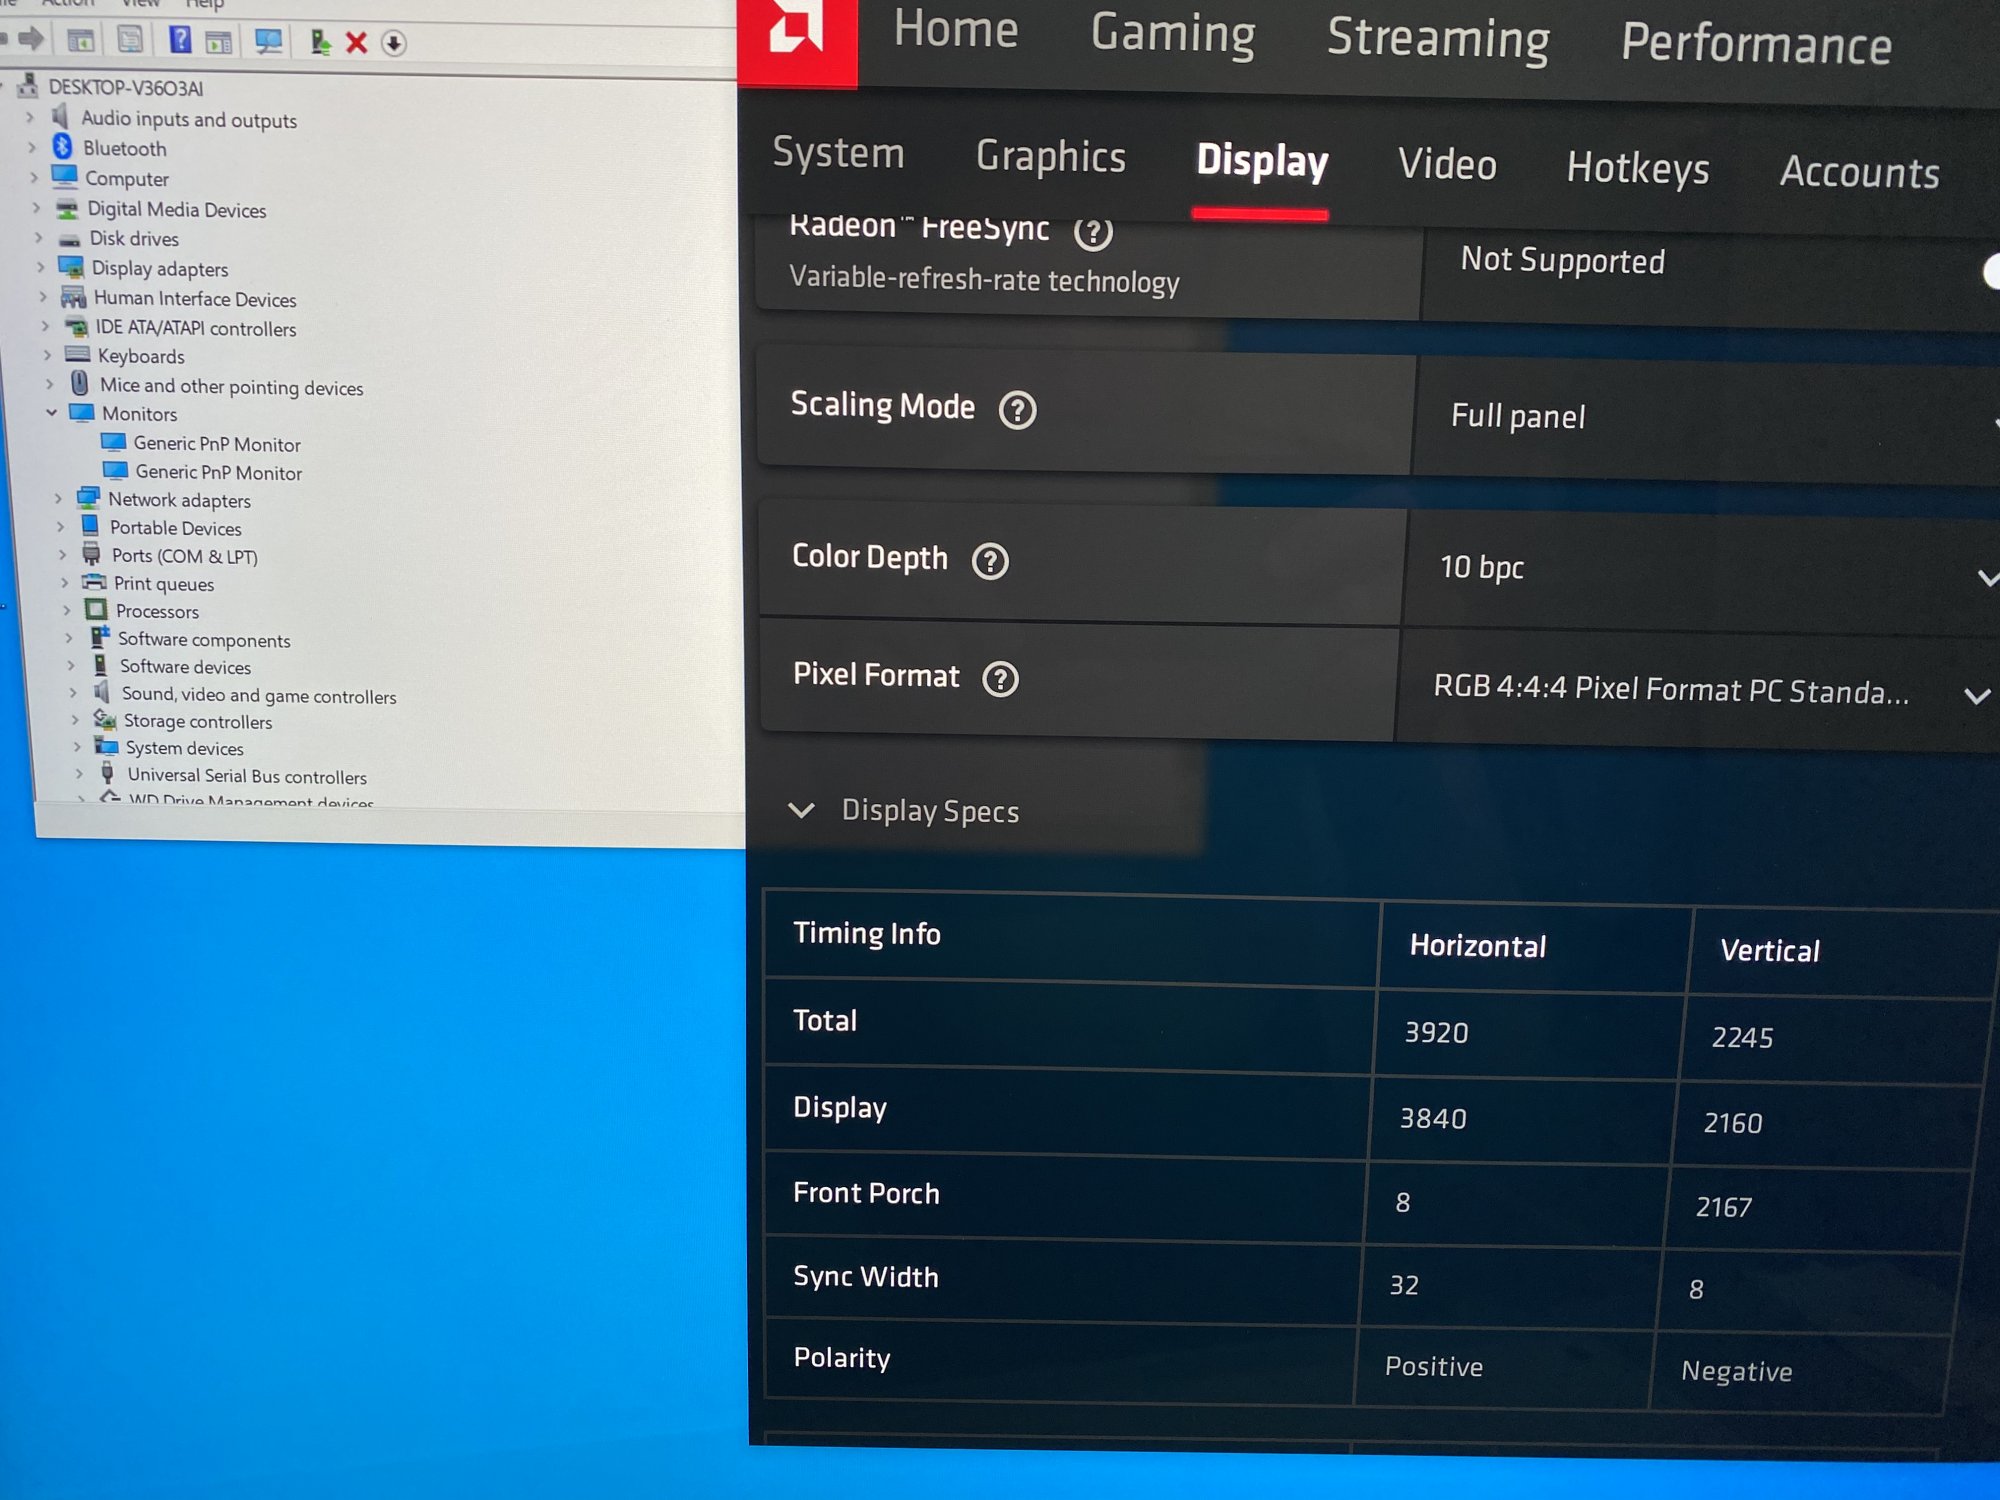This screenshot has height=1500, width=2000.
Task: Select first Generic PnP Monitor entry
Action: (x=216, y=443)
